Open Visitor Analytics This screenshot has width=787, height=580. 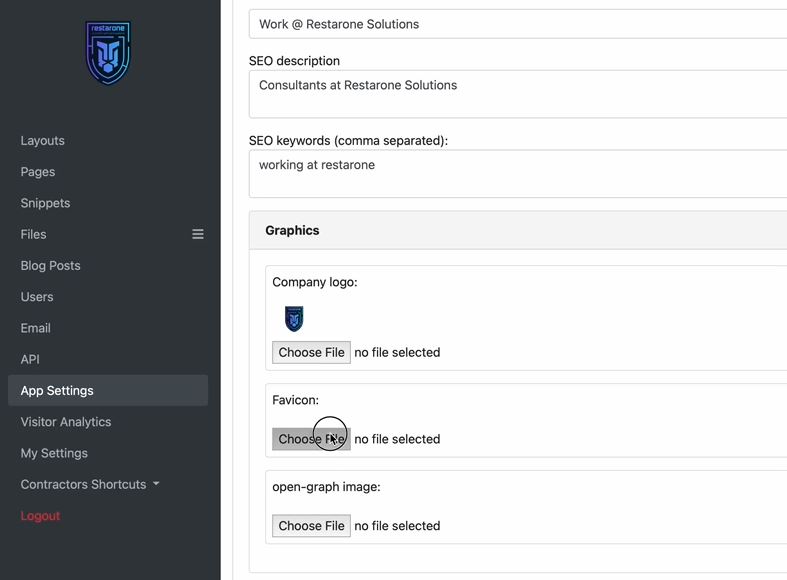[x=66, y=422]
